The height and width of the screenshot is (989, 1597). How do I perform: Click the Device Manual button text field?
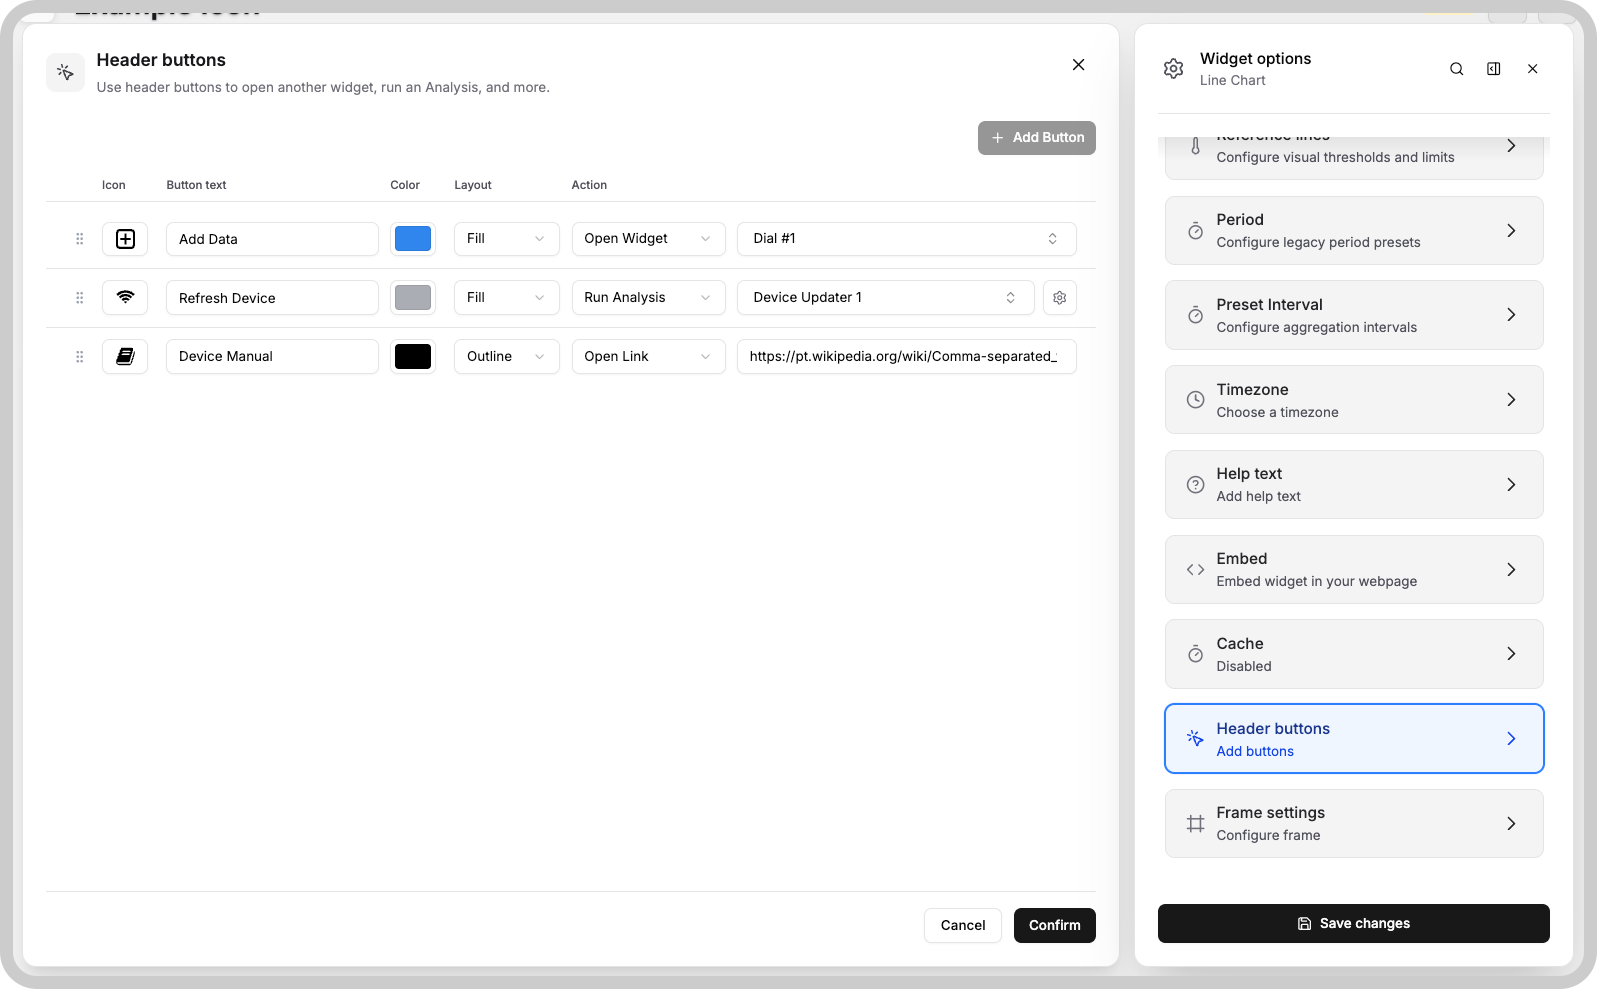[272, 356]
